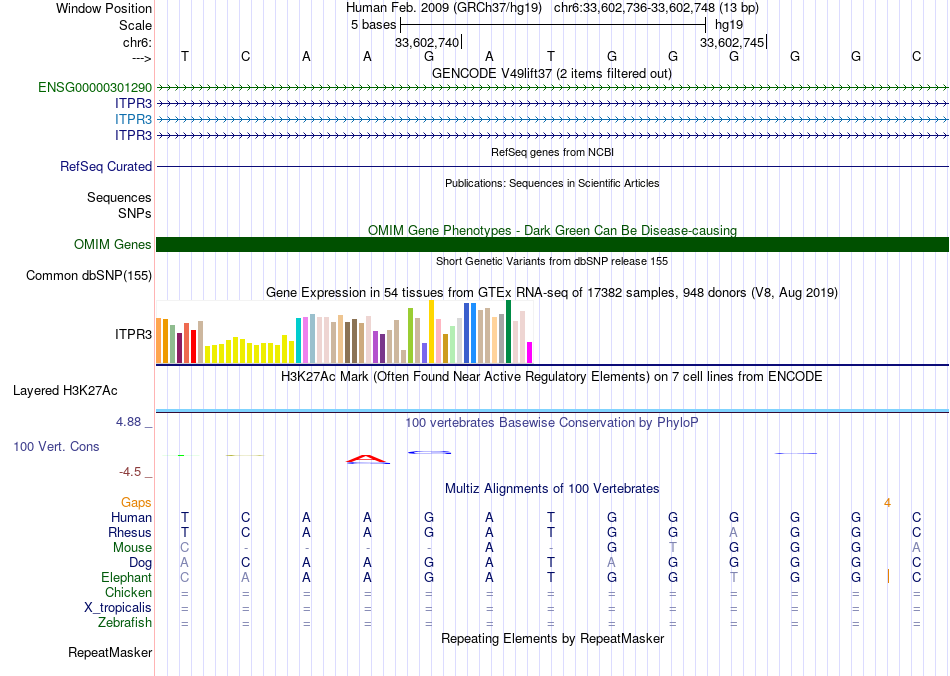Viewport: 950px width, 676px height.
Task: Click the dark green OMIM Genes bar
Action: tap(552, 245)
